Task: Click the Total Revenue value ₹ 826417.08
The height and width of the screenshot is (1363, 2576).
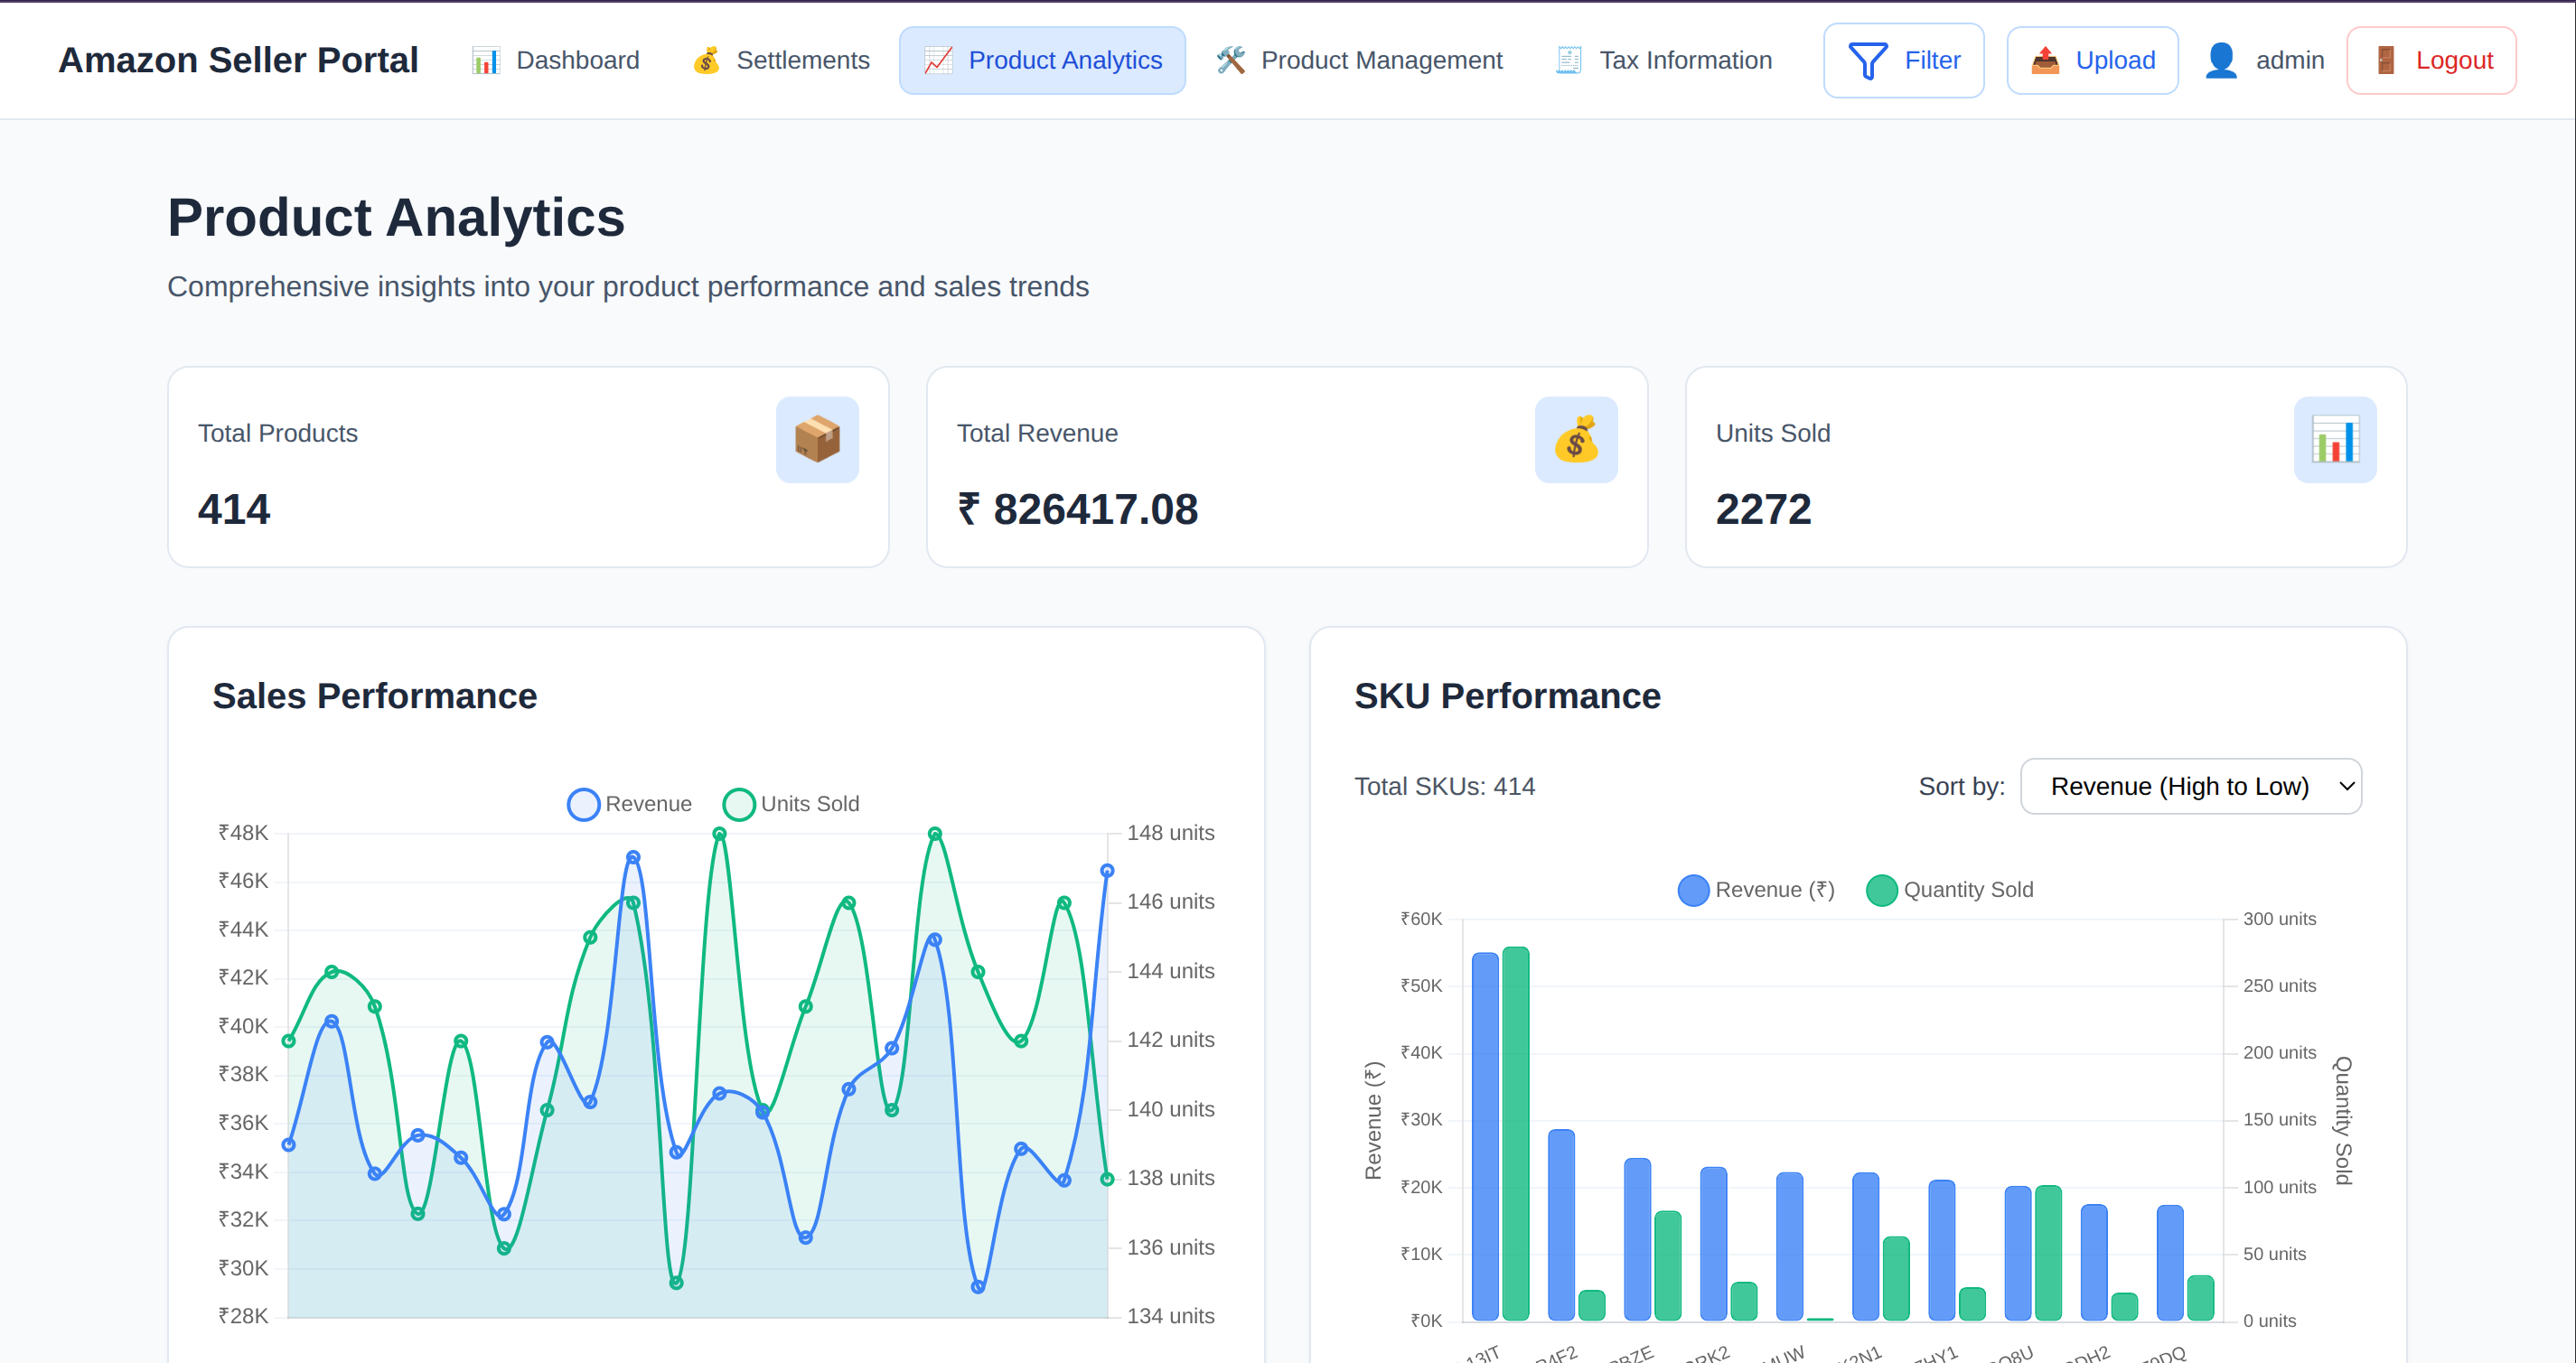Action: (1077, 509)
